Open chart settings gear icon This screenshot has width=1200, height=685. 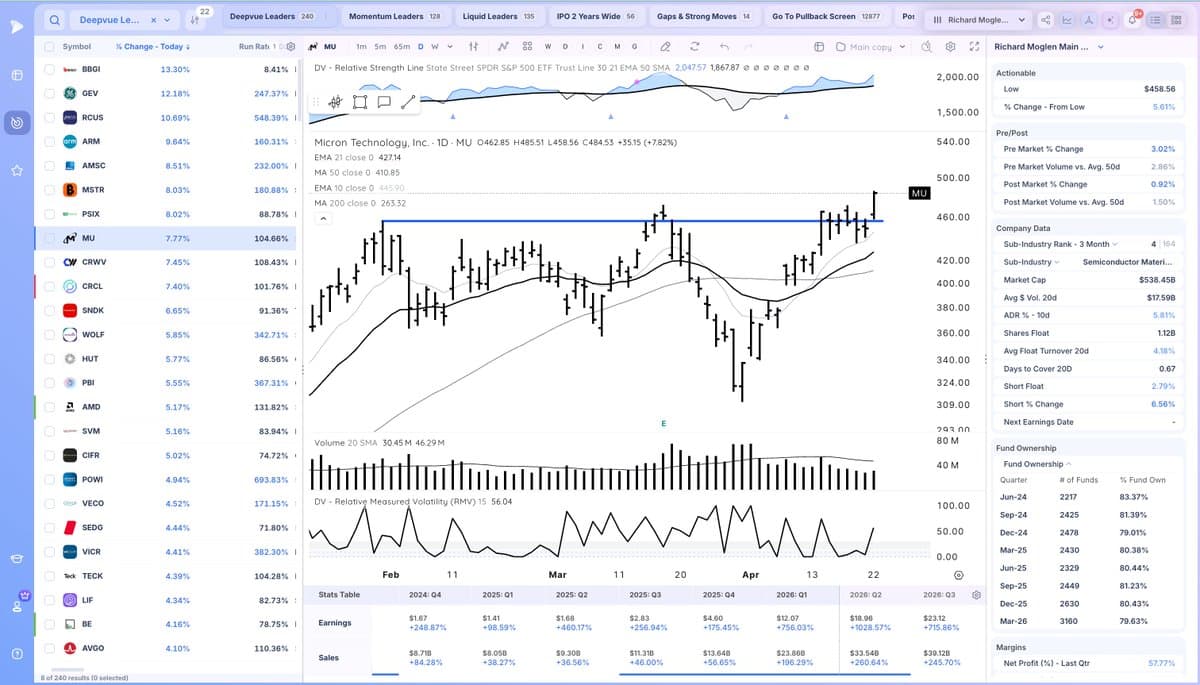click(x=949, y=46)
